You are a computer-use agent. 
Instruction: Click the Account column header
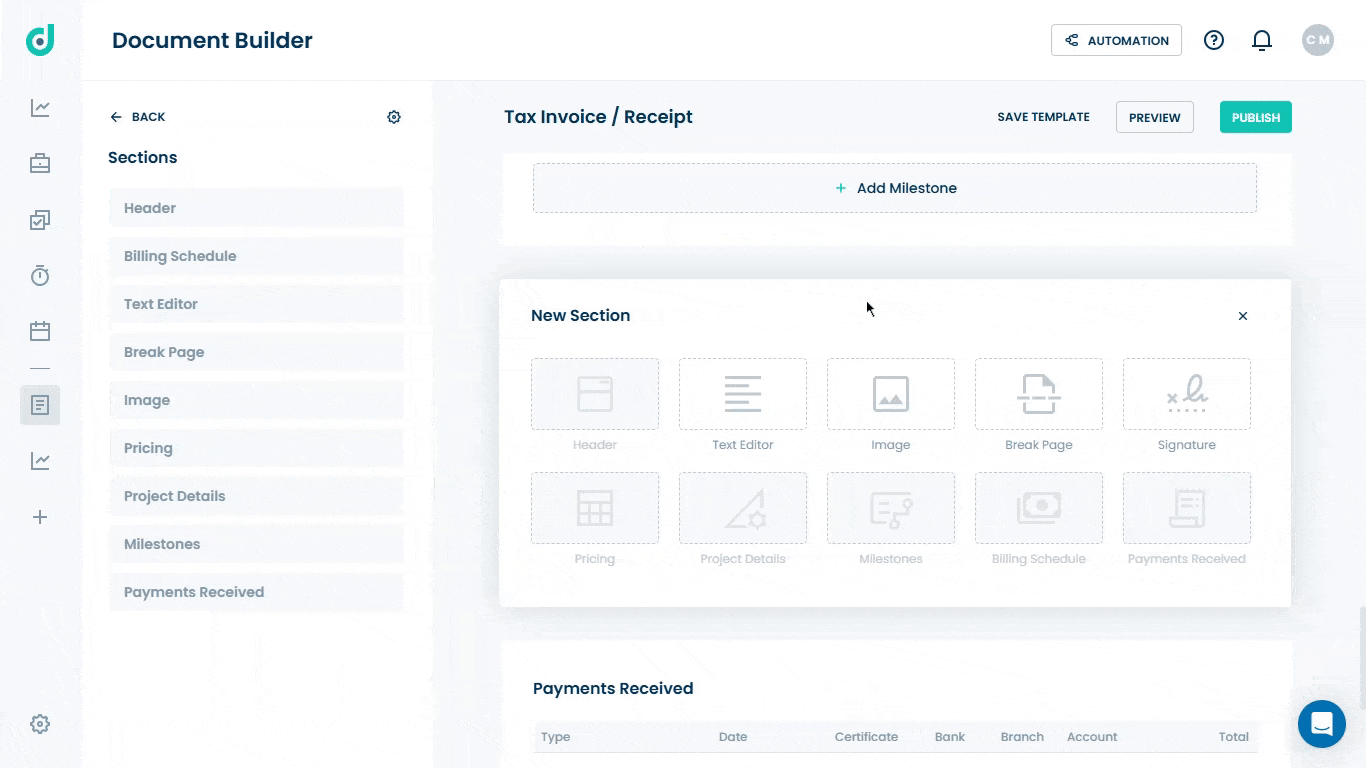(1092, 737)
